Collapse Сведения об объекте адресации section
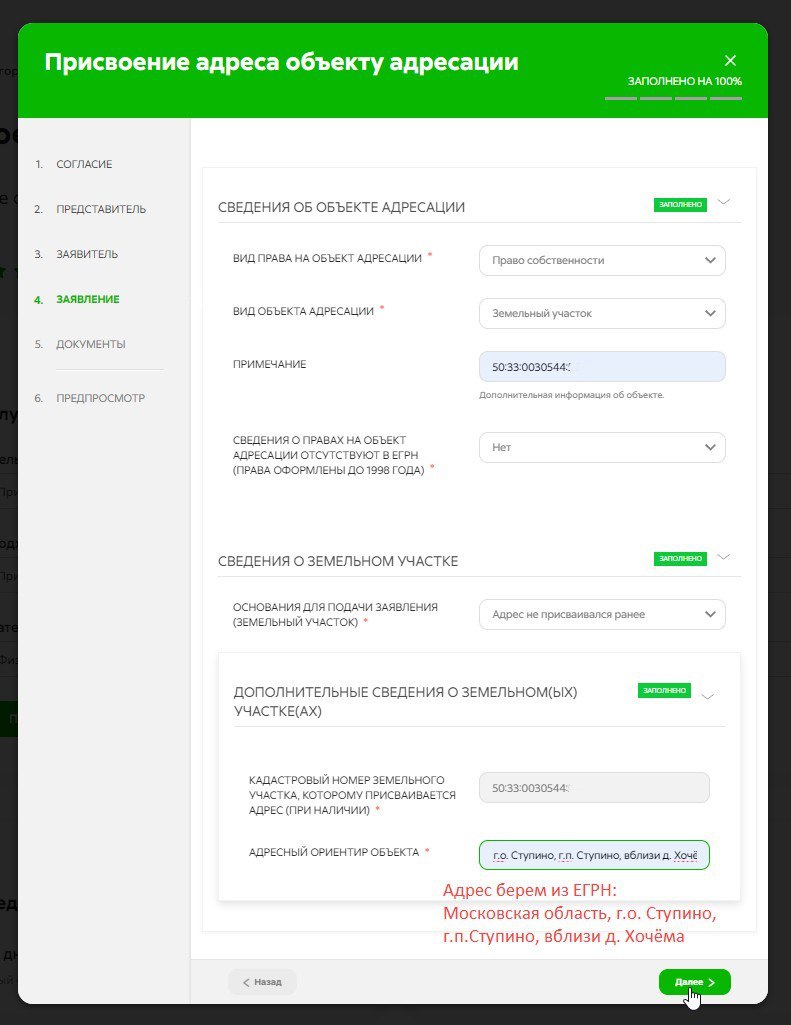791x1025 pixels. pos(724,202)
